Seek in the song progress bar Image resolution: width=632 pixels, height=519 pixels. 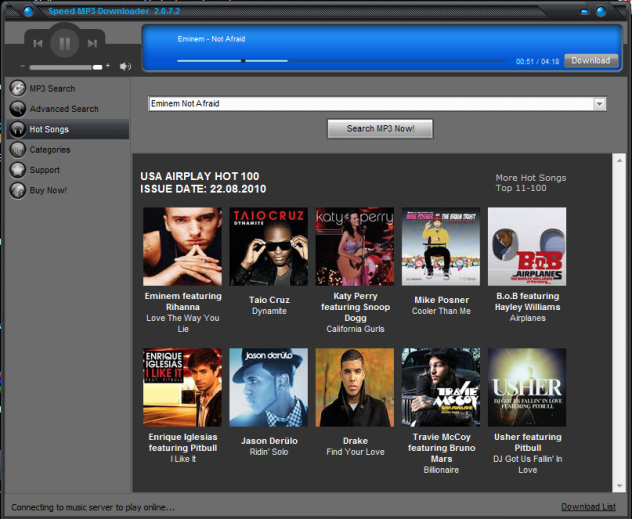click(341, 61)
